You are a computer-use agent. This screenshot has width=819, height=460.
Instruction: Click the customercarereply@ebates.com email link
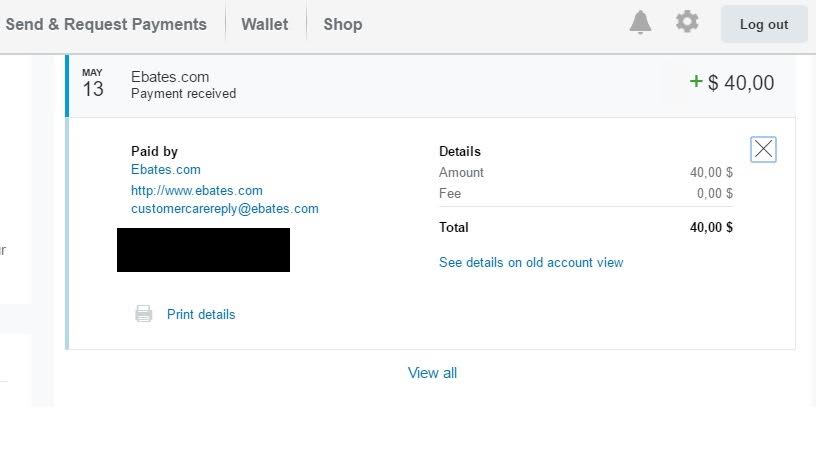225,209
